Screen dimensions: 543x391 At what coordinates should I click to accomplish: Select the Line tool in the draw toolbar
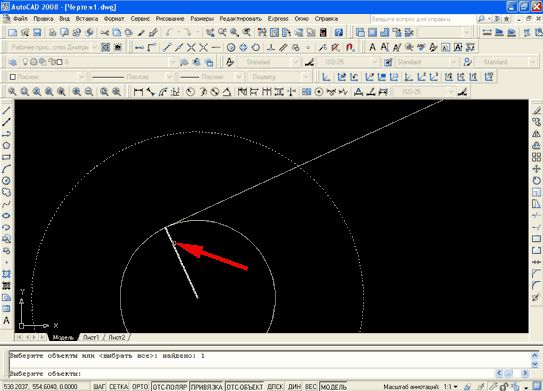point(7,110)
